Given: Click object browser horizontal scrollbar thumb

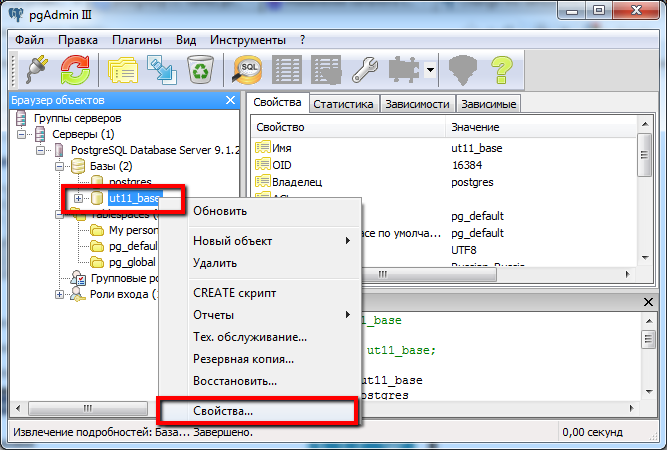Looking at the screenshot, I should (x=88, y=408).
